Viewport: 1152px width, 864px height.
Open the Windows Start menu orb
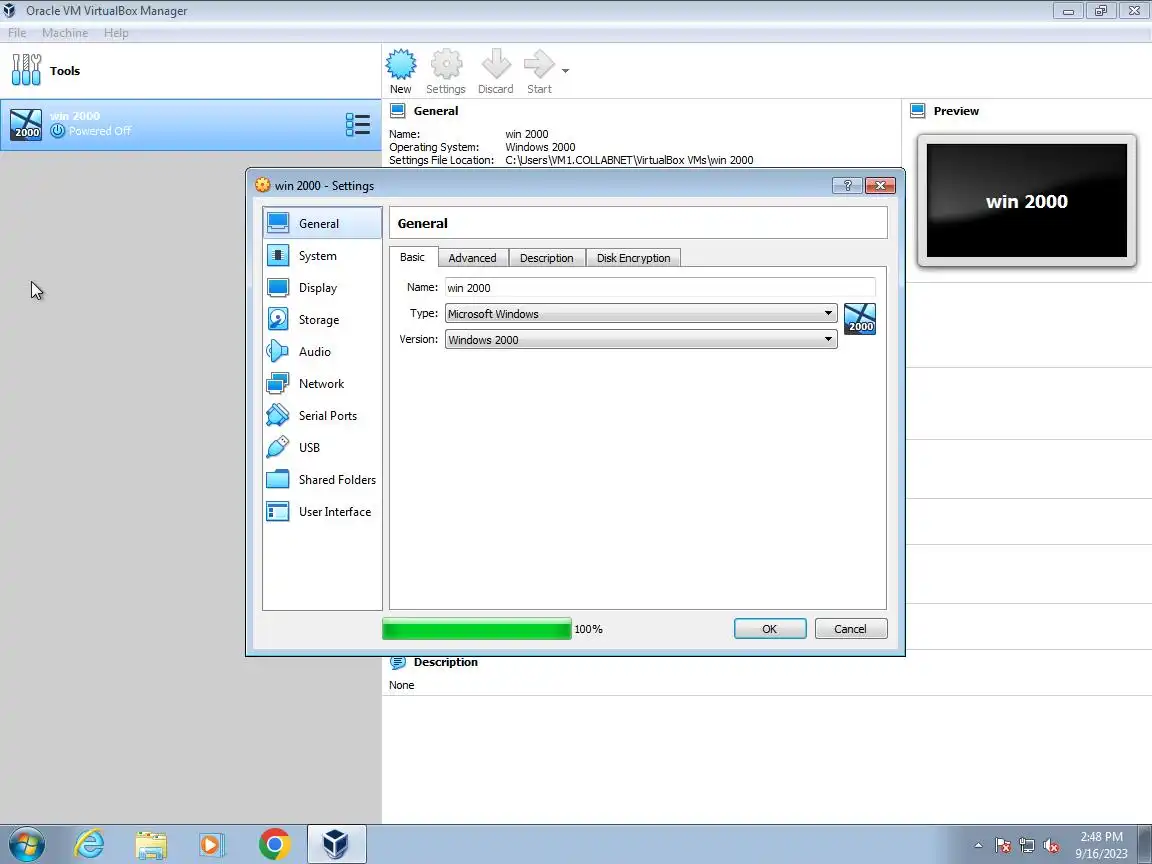[x=26, y=844]
